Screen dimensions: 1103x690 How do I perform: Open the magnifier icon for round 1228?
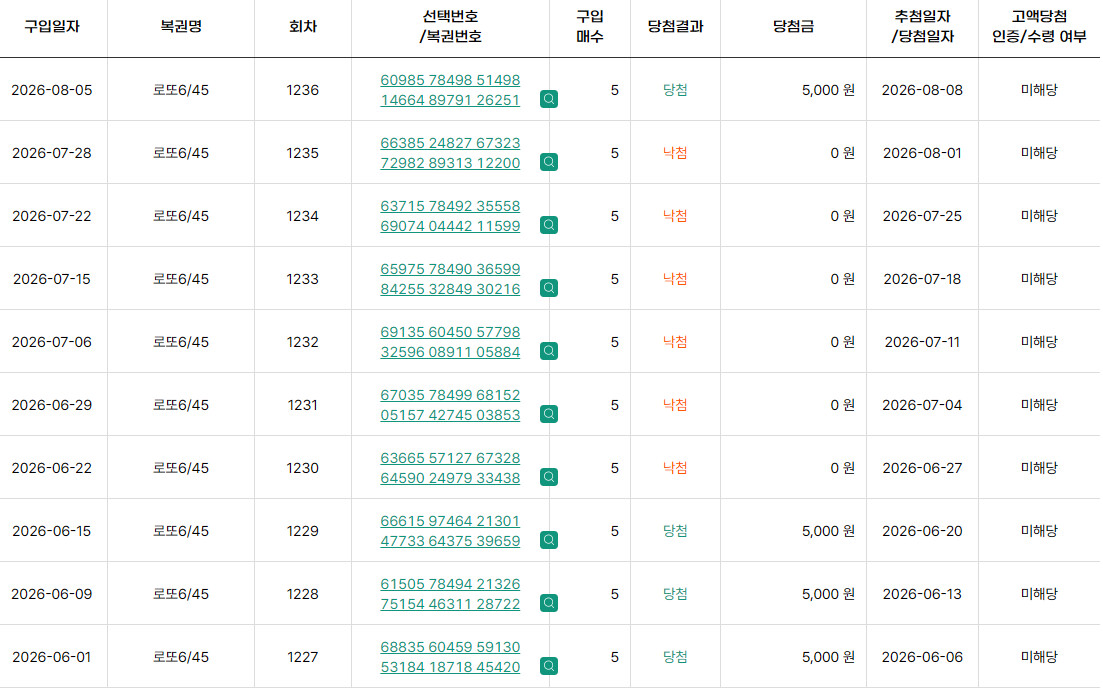tap(549, 603)
